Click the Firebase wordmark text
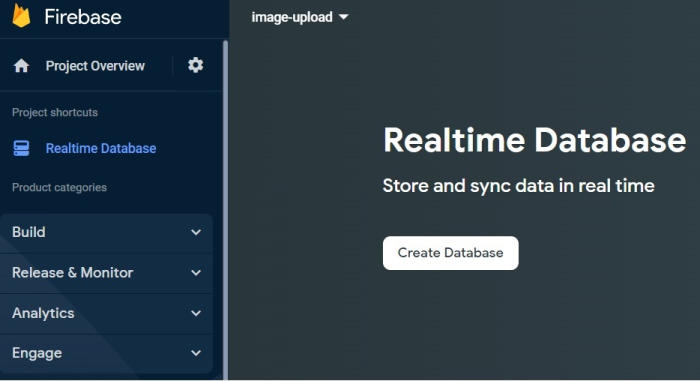Screen dimensions: 700x381 83,17
